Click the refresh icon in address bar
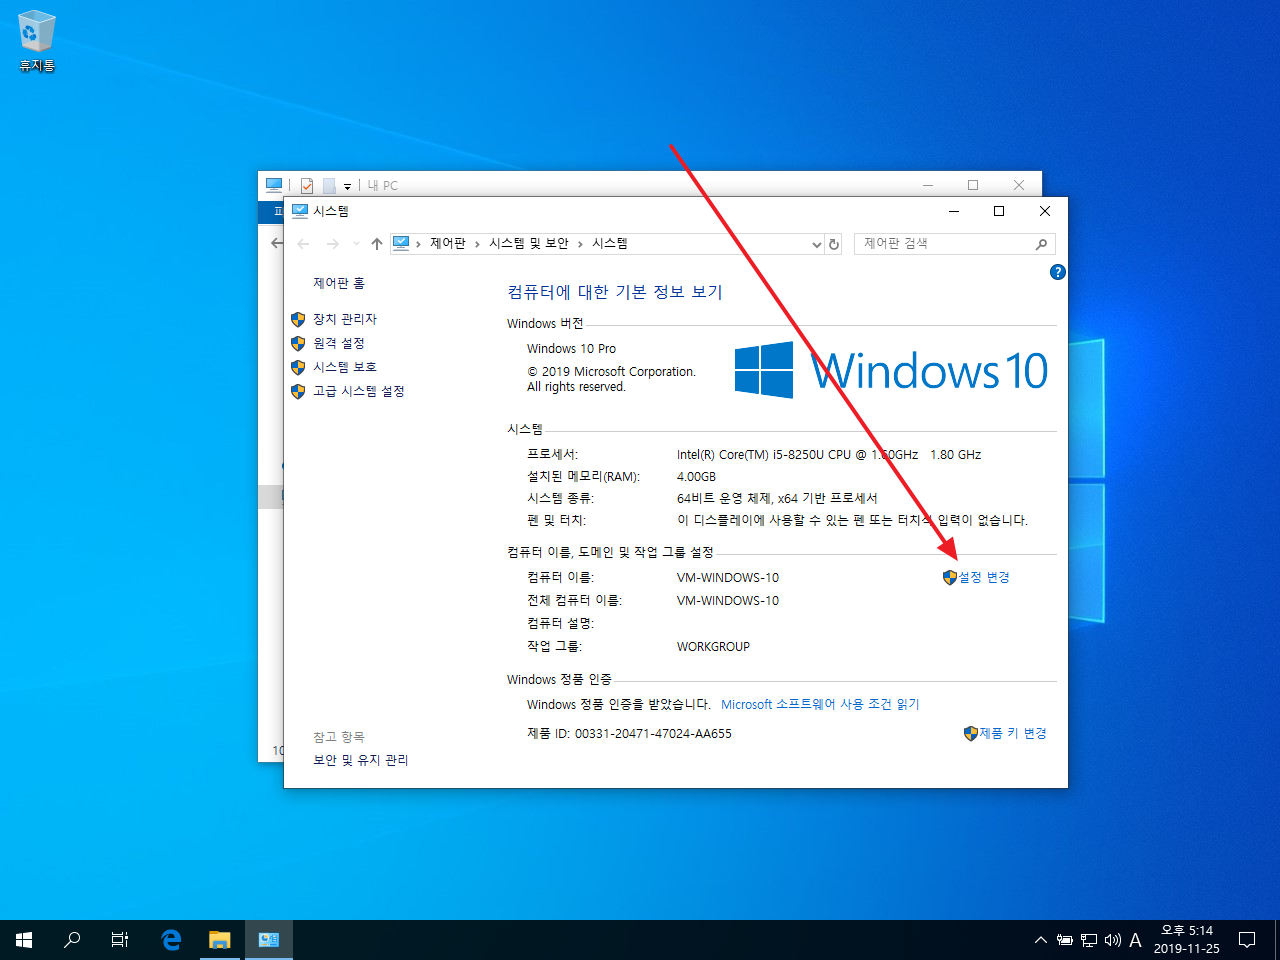Image resolution: width=1280 pixels, height=960 pixels. pos(834,243)
